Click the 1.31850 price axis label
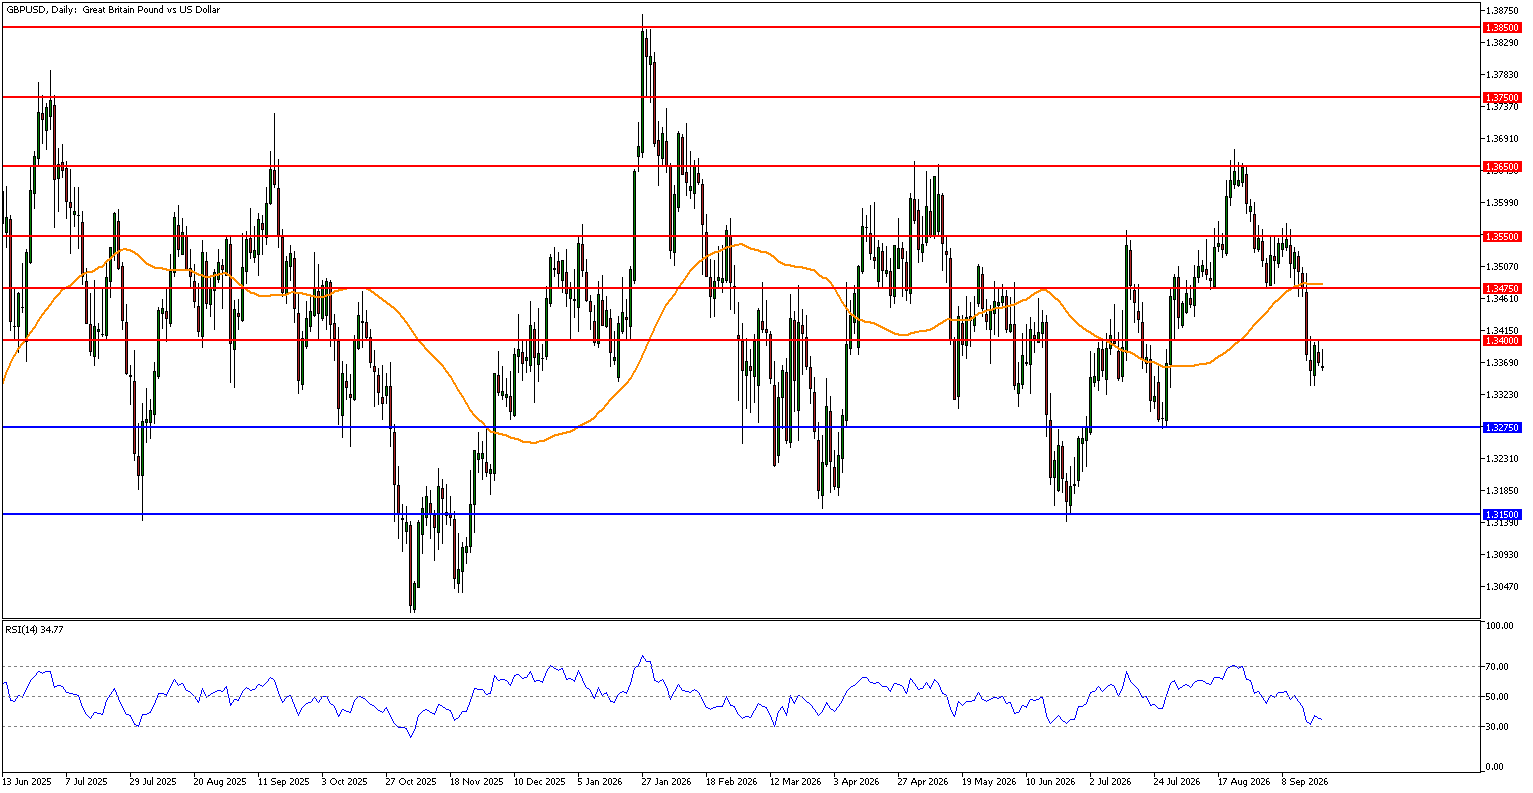The width and height of the screenshot is (1533, 793). [1502, 490]
